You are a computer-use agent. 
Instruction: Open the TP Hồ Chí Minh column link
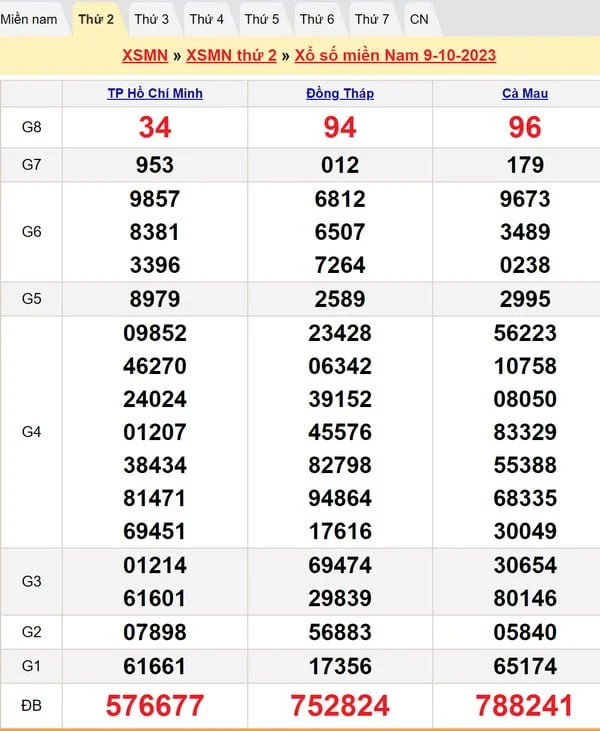pyautogui.click(x=155, y=93)
